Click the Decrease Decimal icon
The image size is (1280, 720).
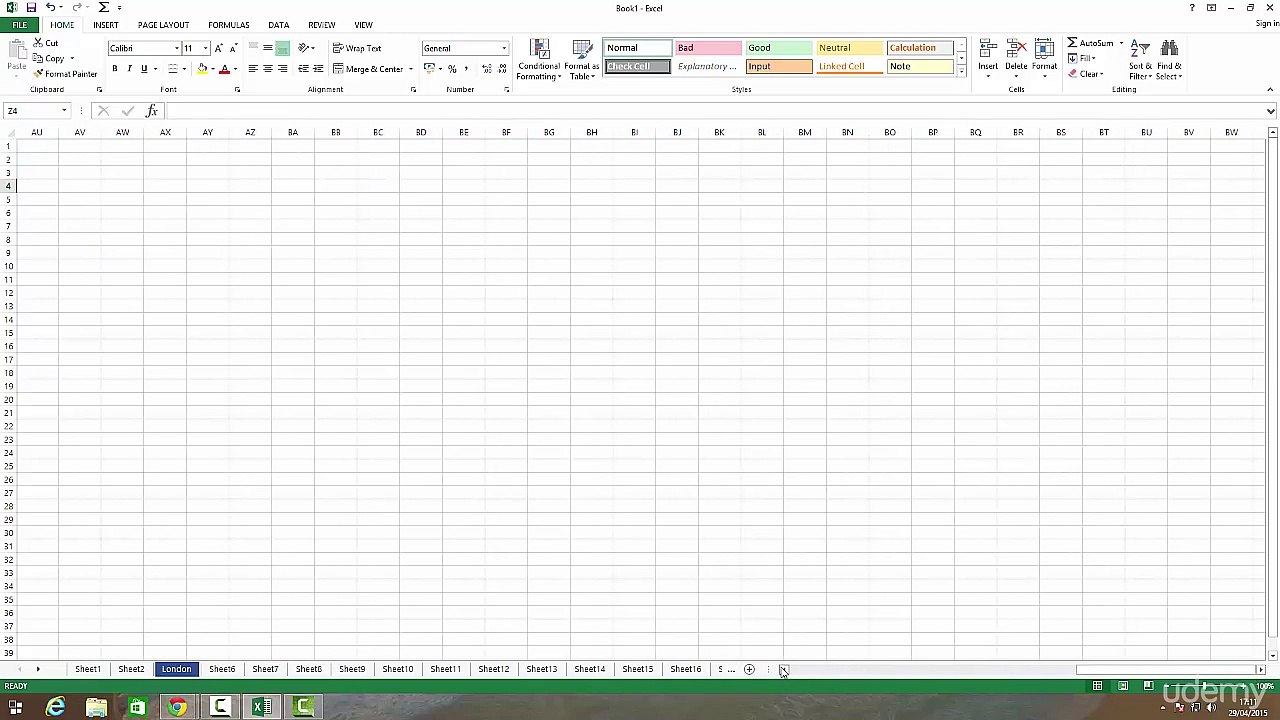pyautogui.click(x=500, y=69)
